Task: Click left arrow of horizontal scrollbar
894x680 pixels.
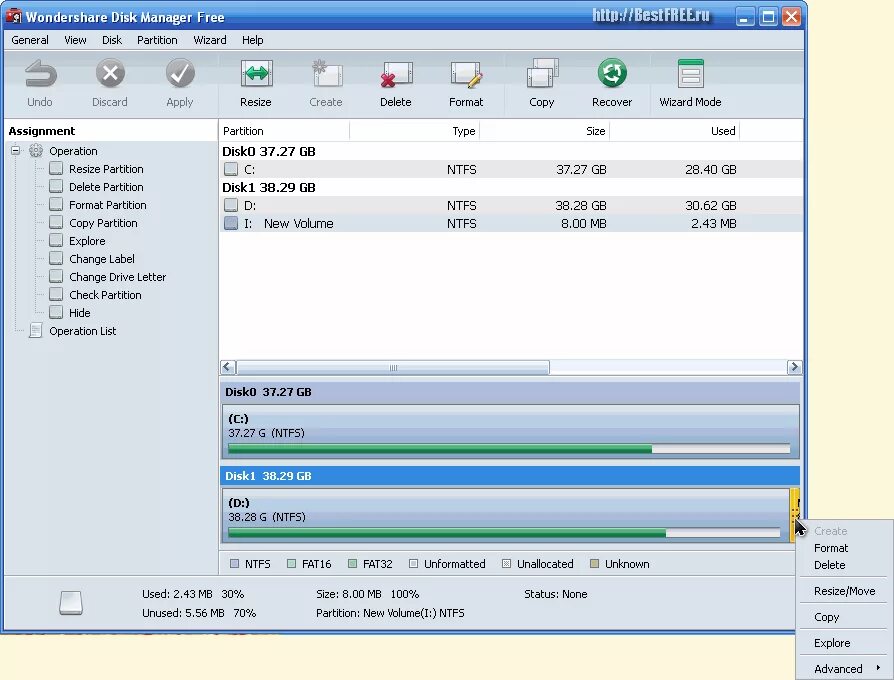Action: pos(228,367)
